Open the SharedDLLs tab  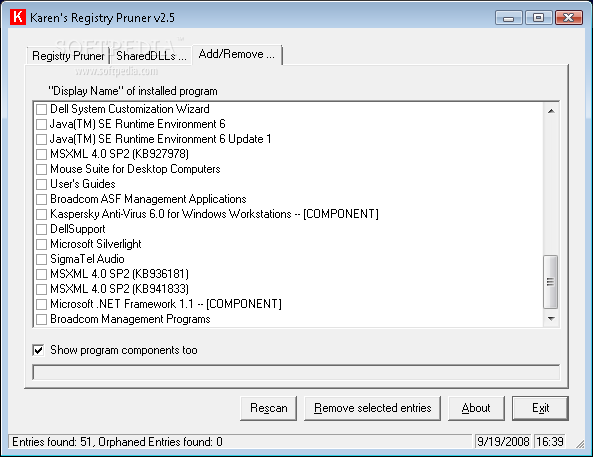[151, 56]
